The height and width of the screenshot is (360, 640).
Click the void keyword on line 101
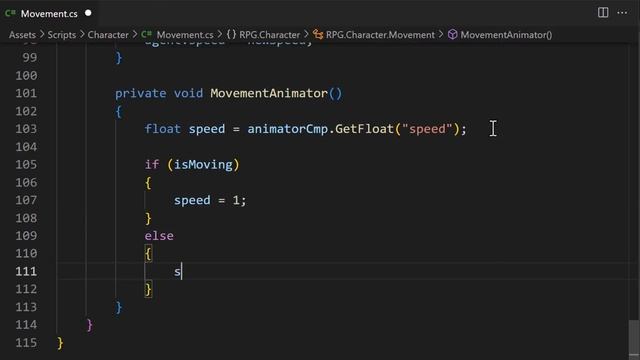[188, 93]
